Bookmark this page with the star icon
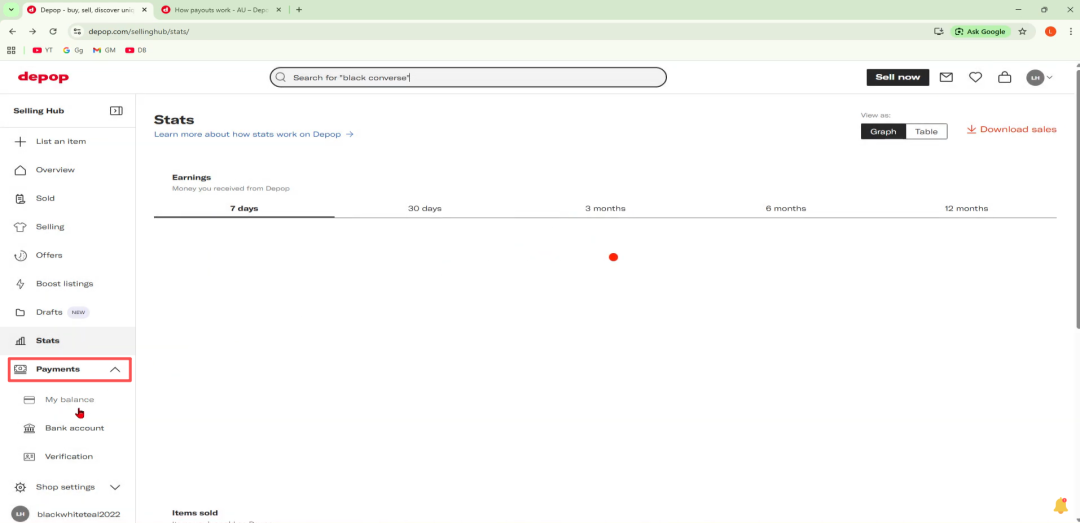The height and width of the screenshot is (523, 1080). pyautogui.click(x=1022, y=32)
